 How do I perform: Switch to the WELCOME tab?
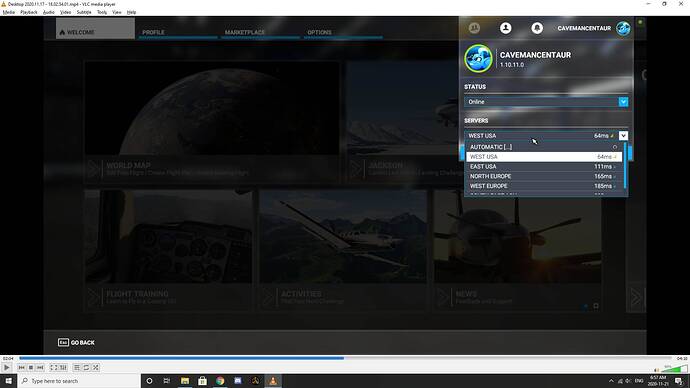point(95,29)
